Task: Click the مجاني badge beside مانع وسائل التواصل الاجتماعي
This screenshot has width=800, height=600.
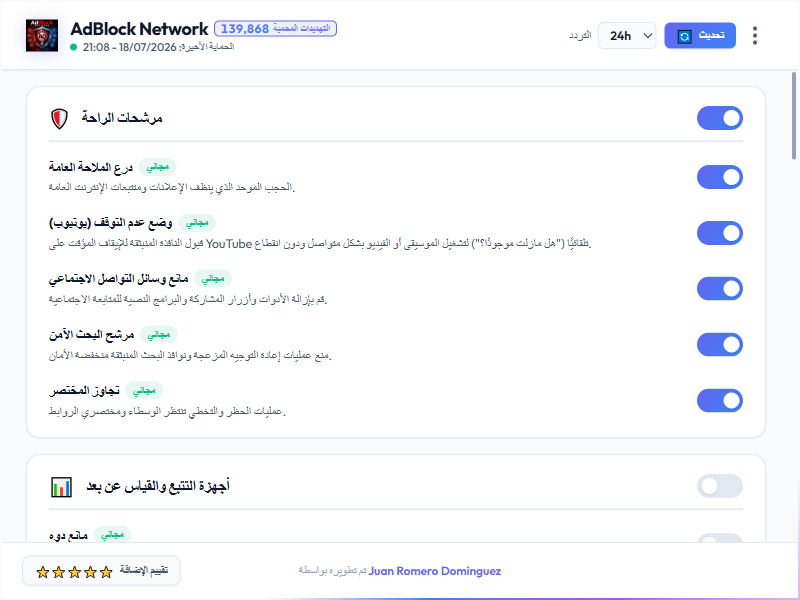Action: pyautogui.click(x=213, y=279)
